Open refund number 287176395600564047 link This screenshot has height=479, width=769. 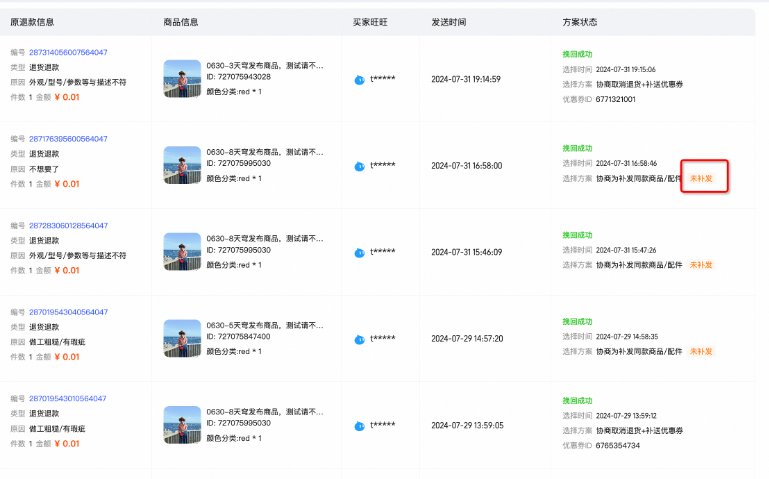tap(68, 139)
